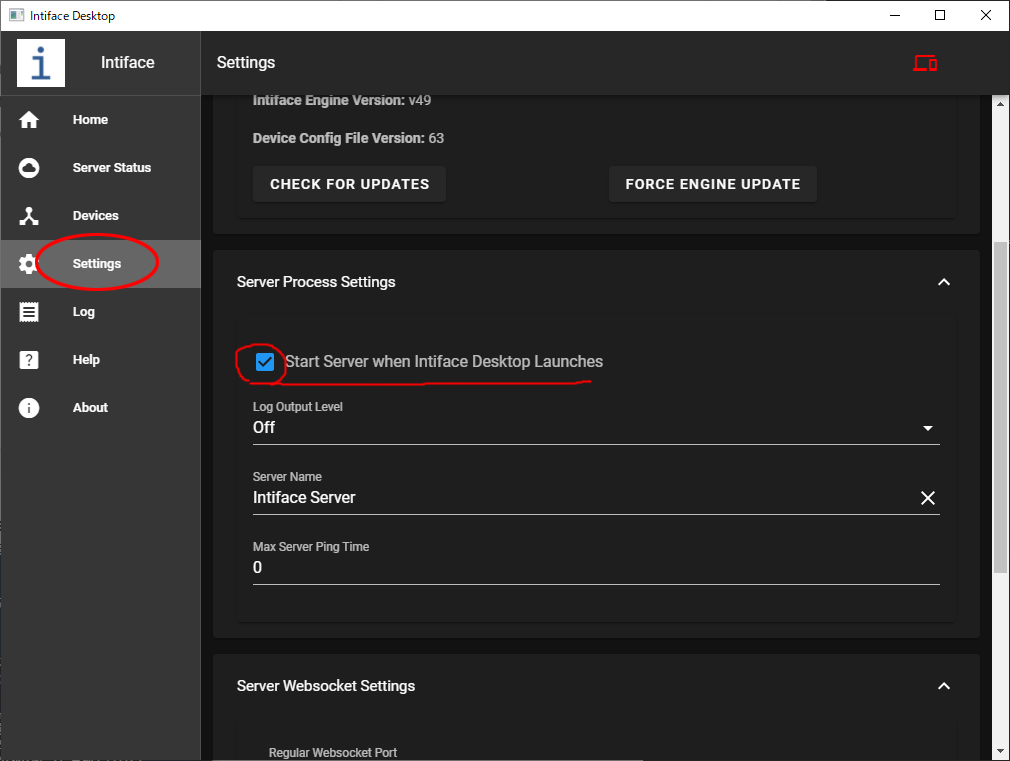Click the Intiface logo in top-left
Viewport: 1010px width, 761px height.
coord(41,63)
